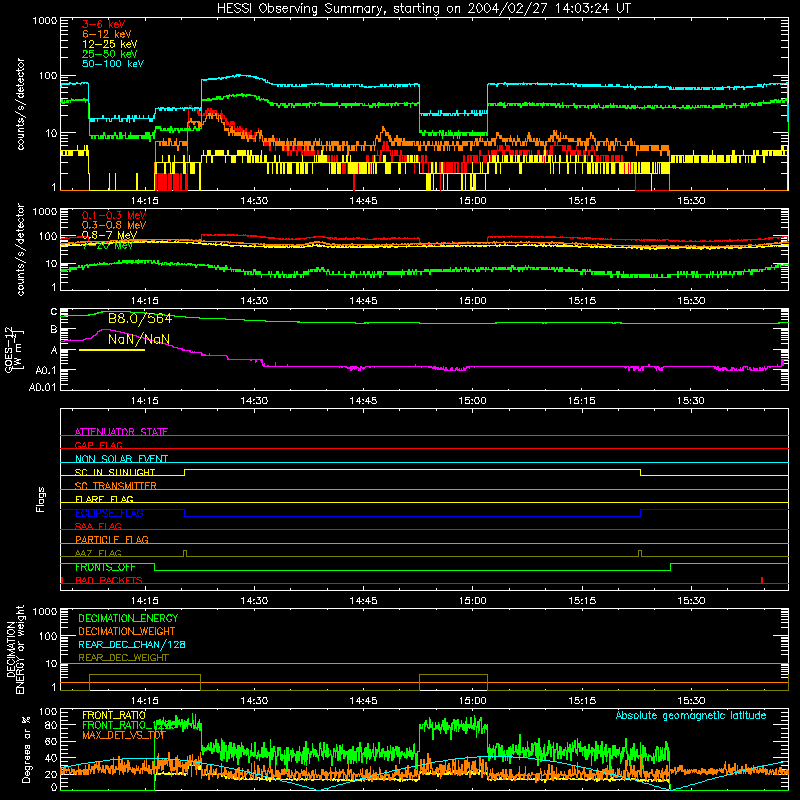Click the "15:30" tick under the GOES panel
The width and height of the screenshot is (800, 800).
[691, 401]
